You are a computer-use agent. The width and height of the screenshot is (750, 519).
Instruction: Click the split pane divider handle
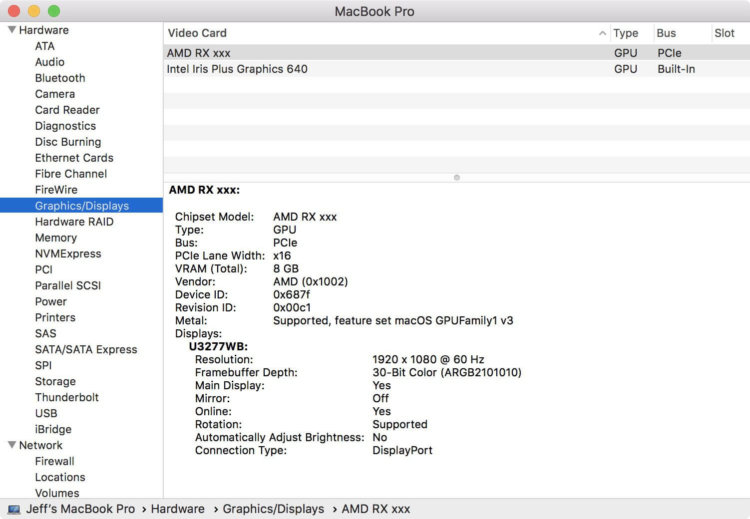click(x=457, y=177)
